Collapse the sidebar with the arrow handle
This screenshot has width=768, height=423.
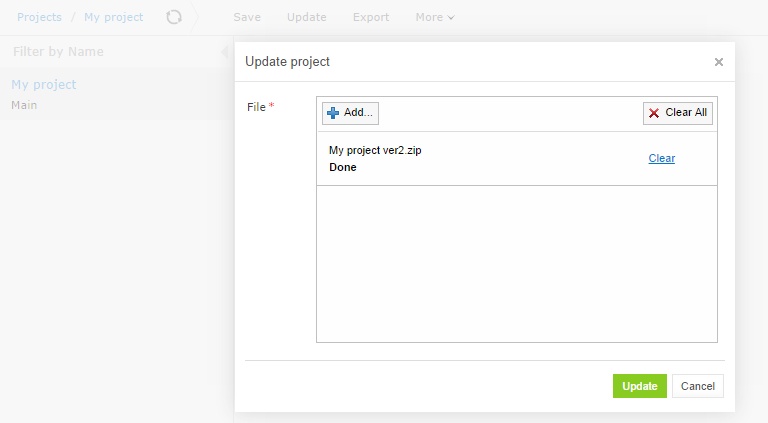(224, 51)
